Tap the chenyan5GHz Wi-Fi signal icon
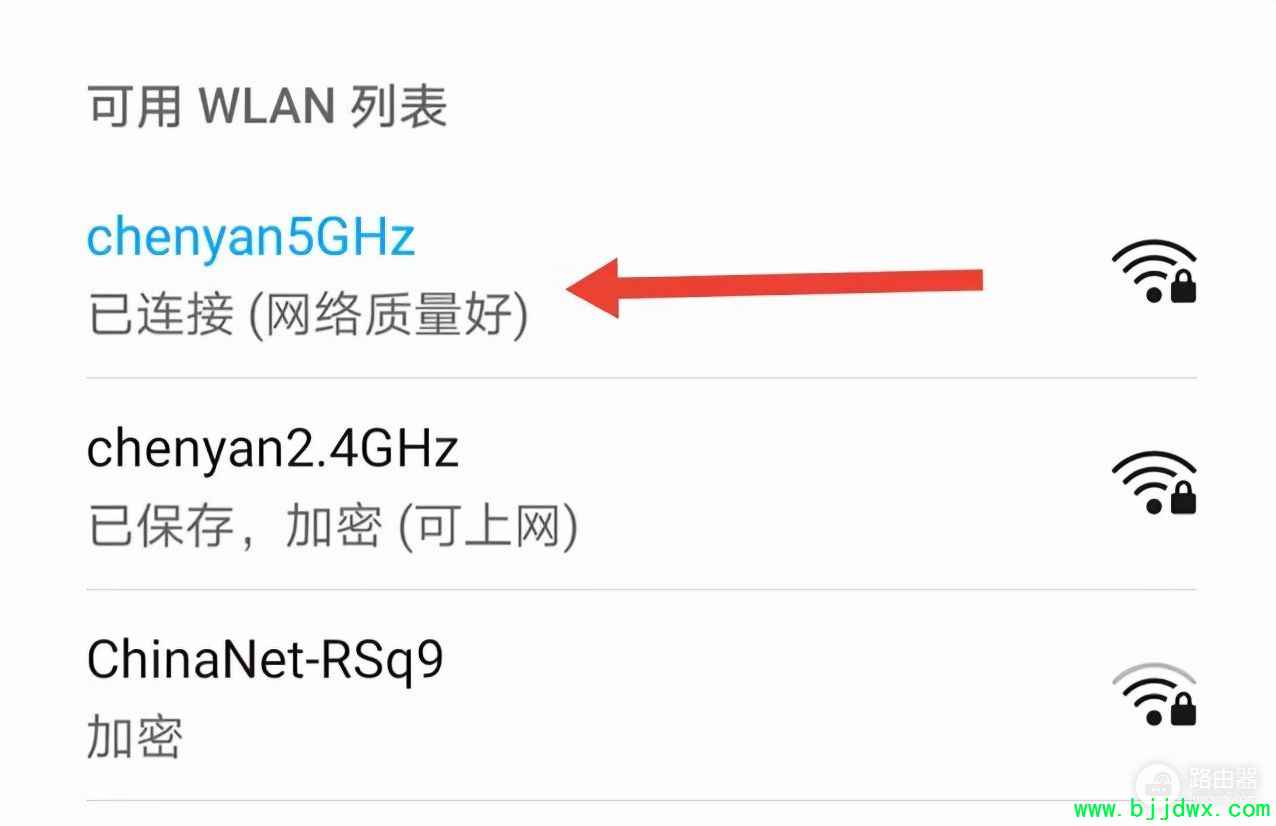This screenshot has width=1276, height=826. [x=1153, y=271]
